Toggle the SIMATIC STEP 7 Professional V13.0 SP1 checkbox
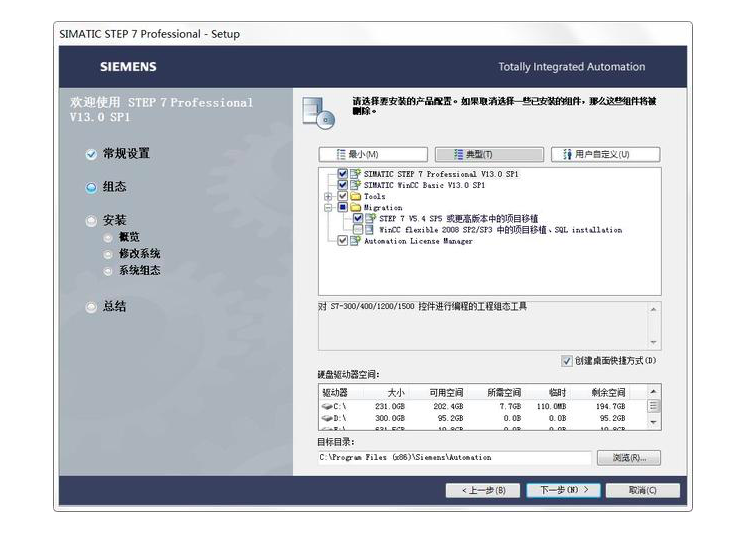This screenshot has width=742, height=533. tap(343, 174)
